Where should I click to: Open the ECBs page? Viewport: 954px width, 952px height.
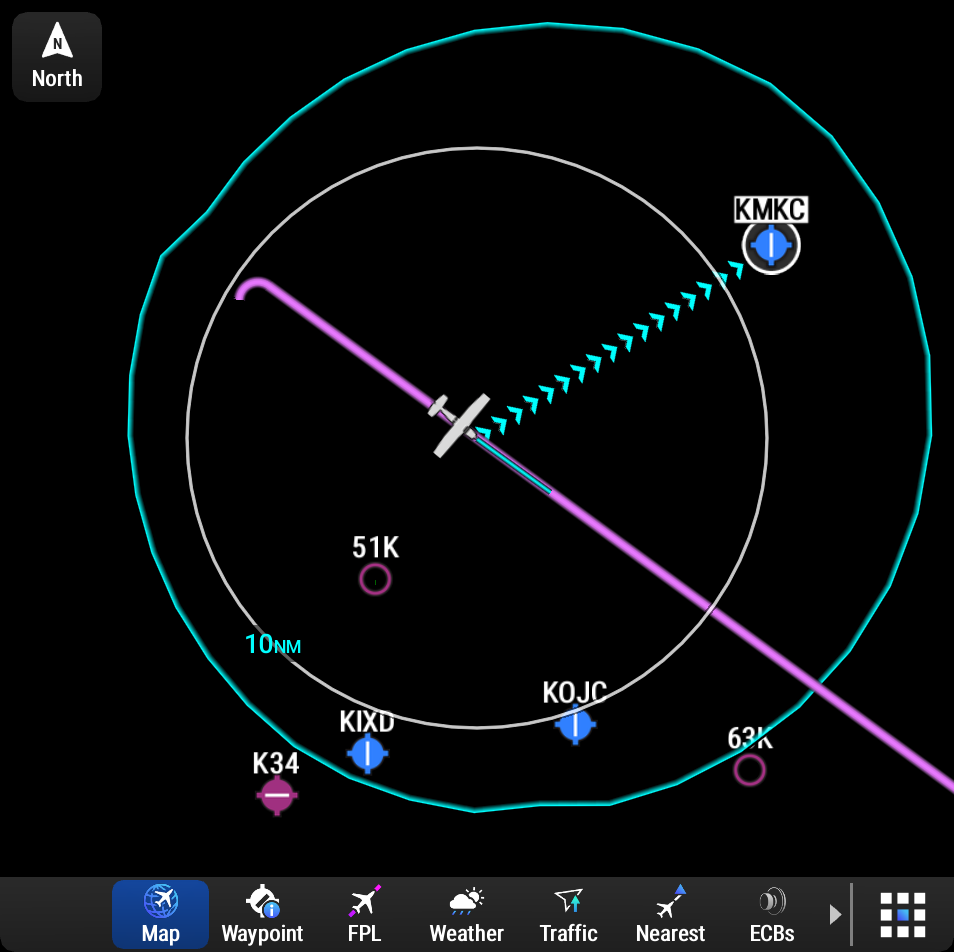click(772, 914)
